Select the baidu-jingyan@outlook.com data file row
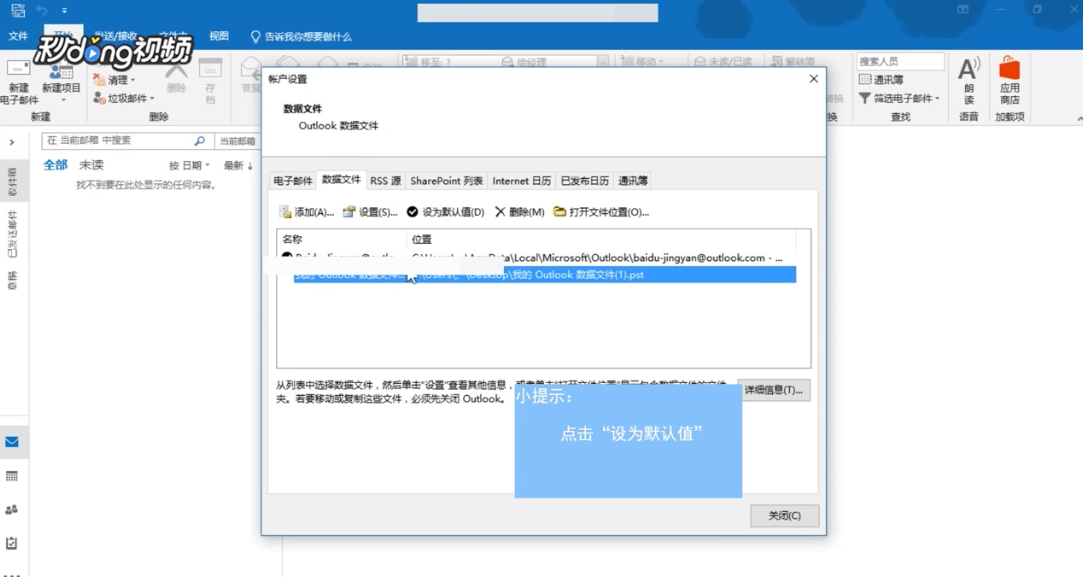The height and width of the screenshot is (577, 1083). (x=537, y=258)
